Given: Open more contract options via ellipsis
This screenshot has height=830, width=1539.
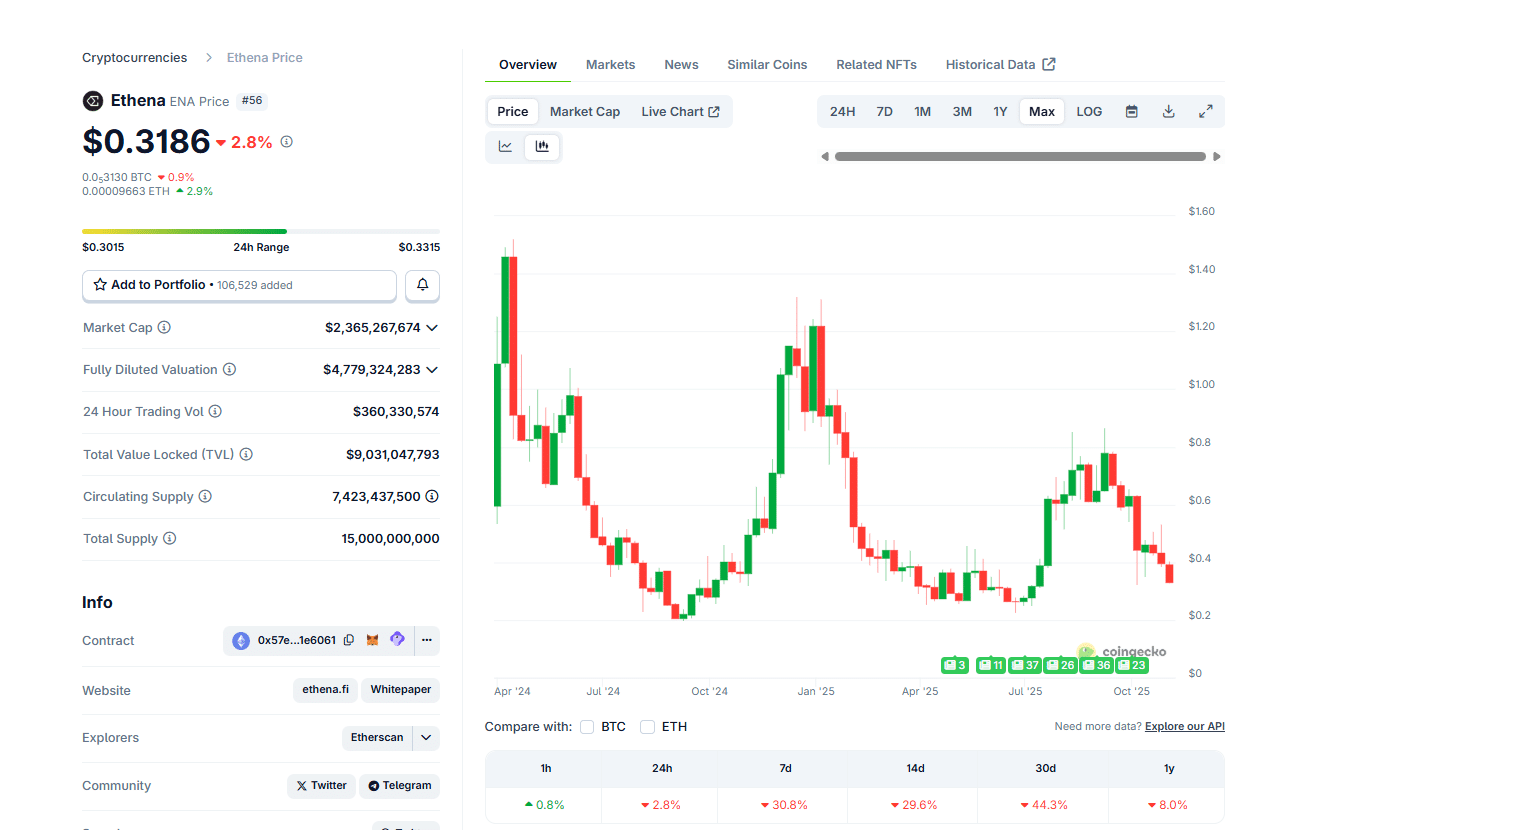Looking at the screenshot, I should [427, 640].
